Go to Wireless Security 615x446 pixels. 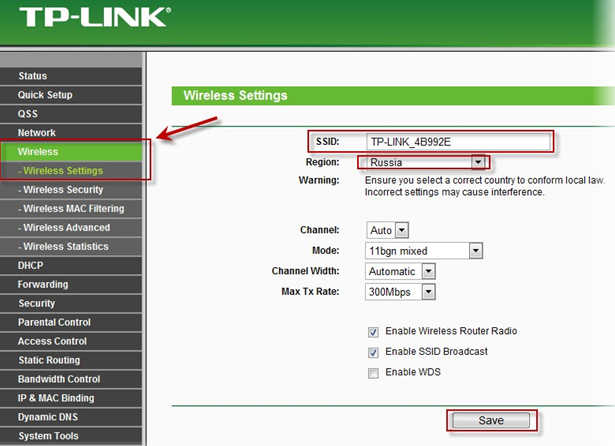71,189
